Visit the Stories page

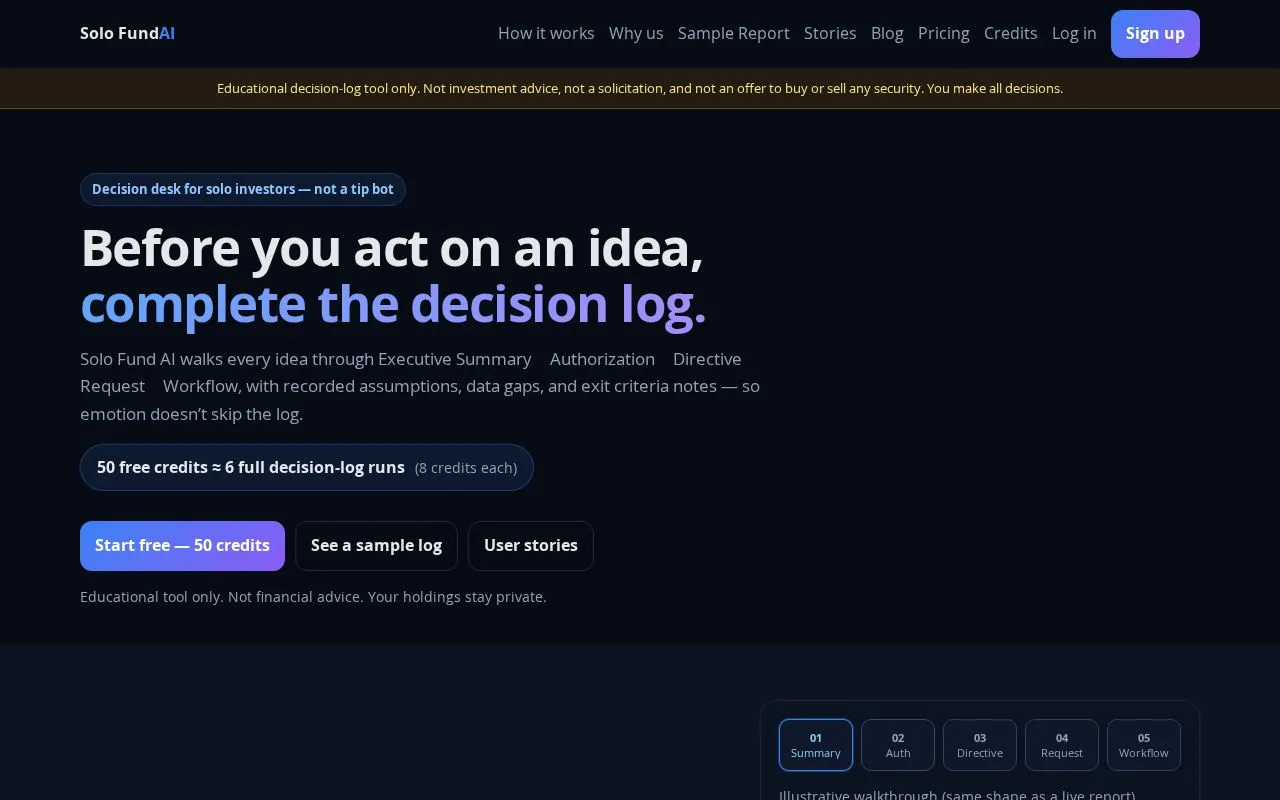pyautogui.click(x=830, y=33)
